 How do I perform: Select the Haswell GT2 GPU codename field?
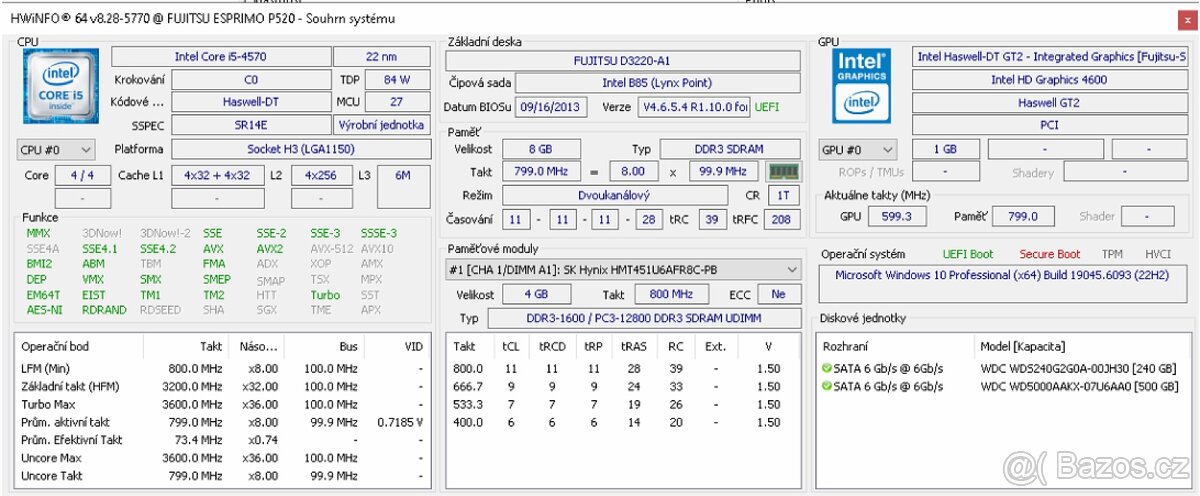point(1050,103)
